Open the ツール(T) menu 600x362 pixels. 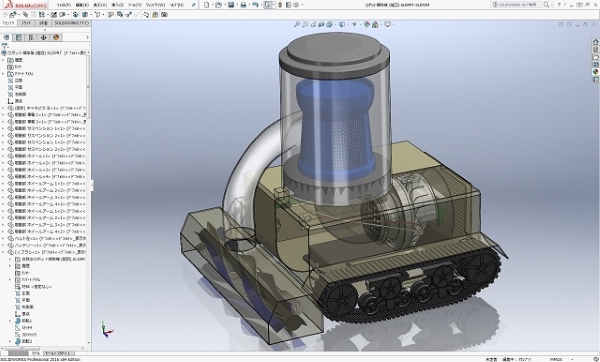(134, 5)
